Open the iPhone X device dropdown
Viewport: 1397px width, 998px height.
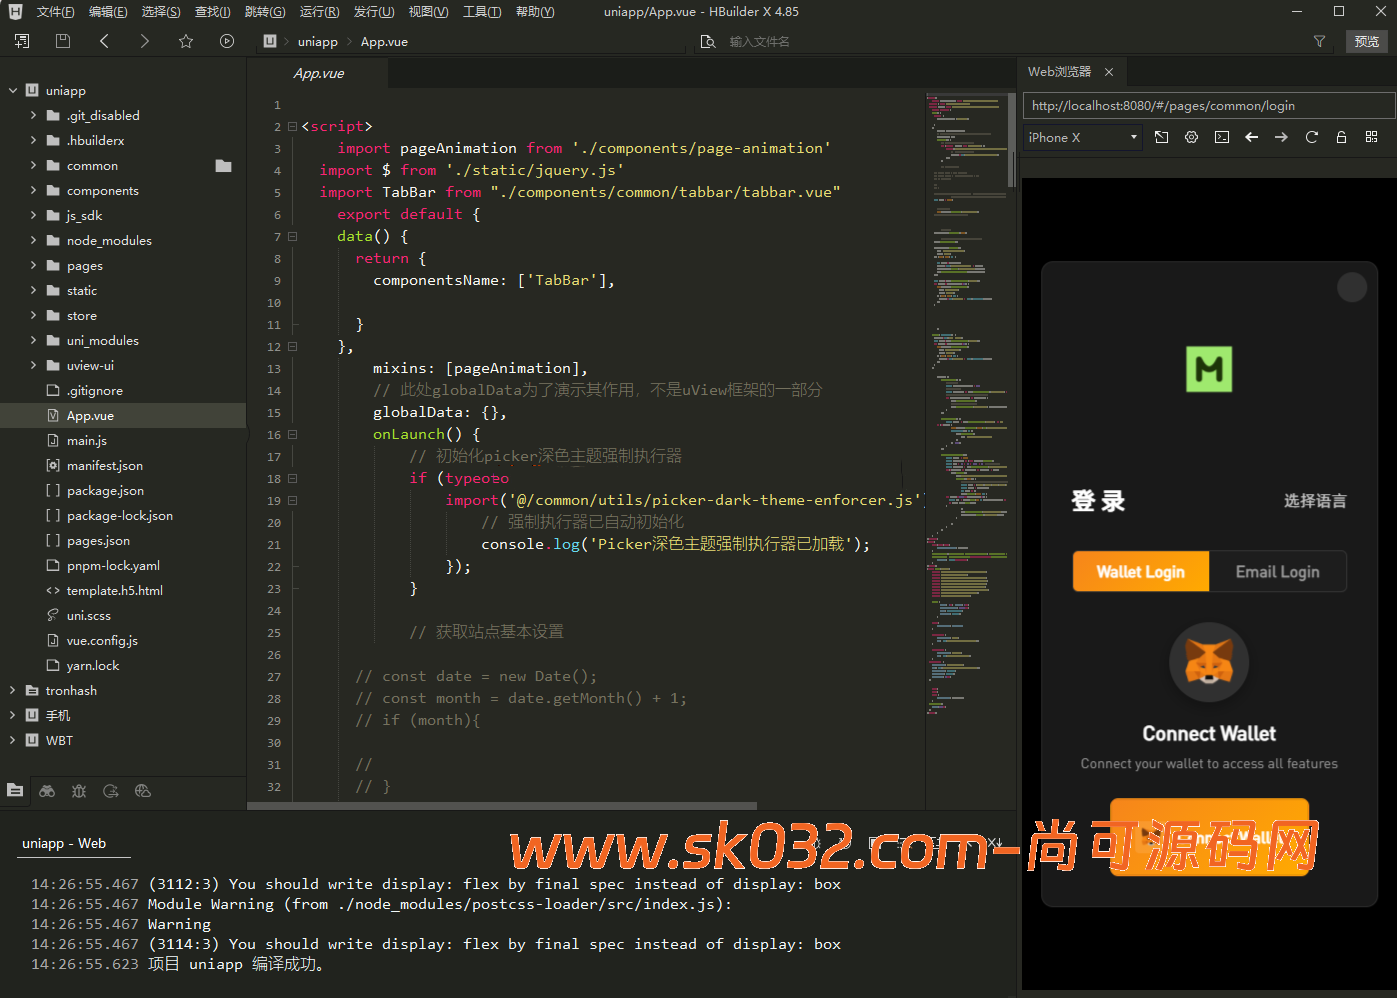tap(1083, 137)
